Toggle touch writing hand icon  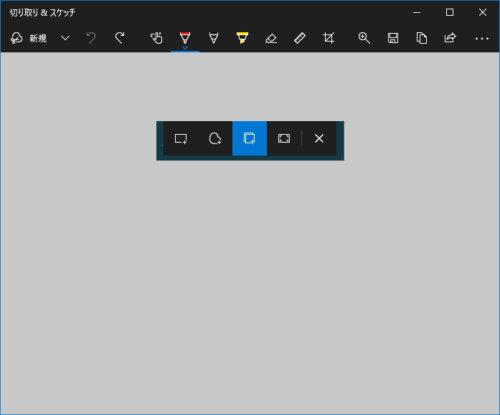point(156,38)
